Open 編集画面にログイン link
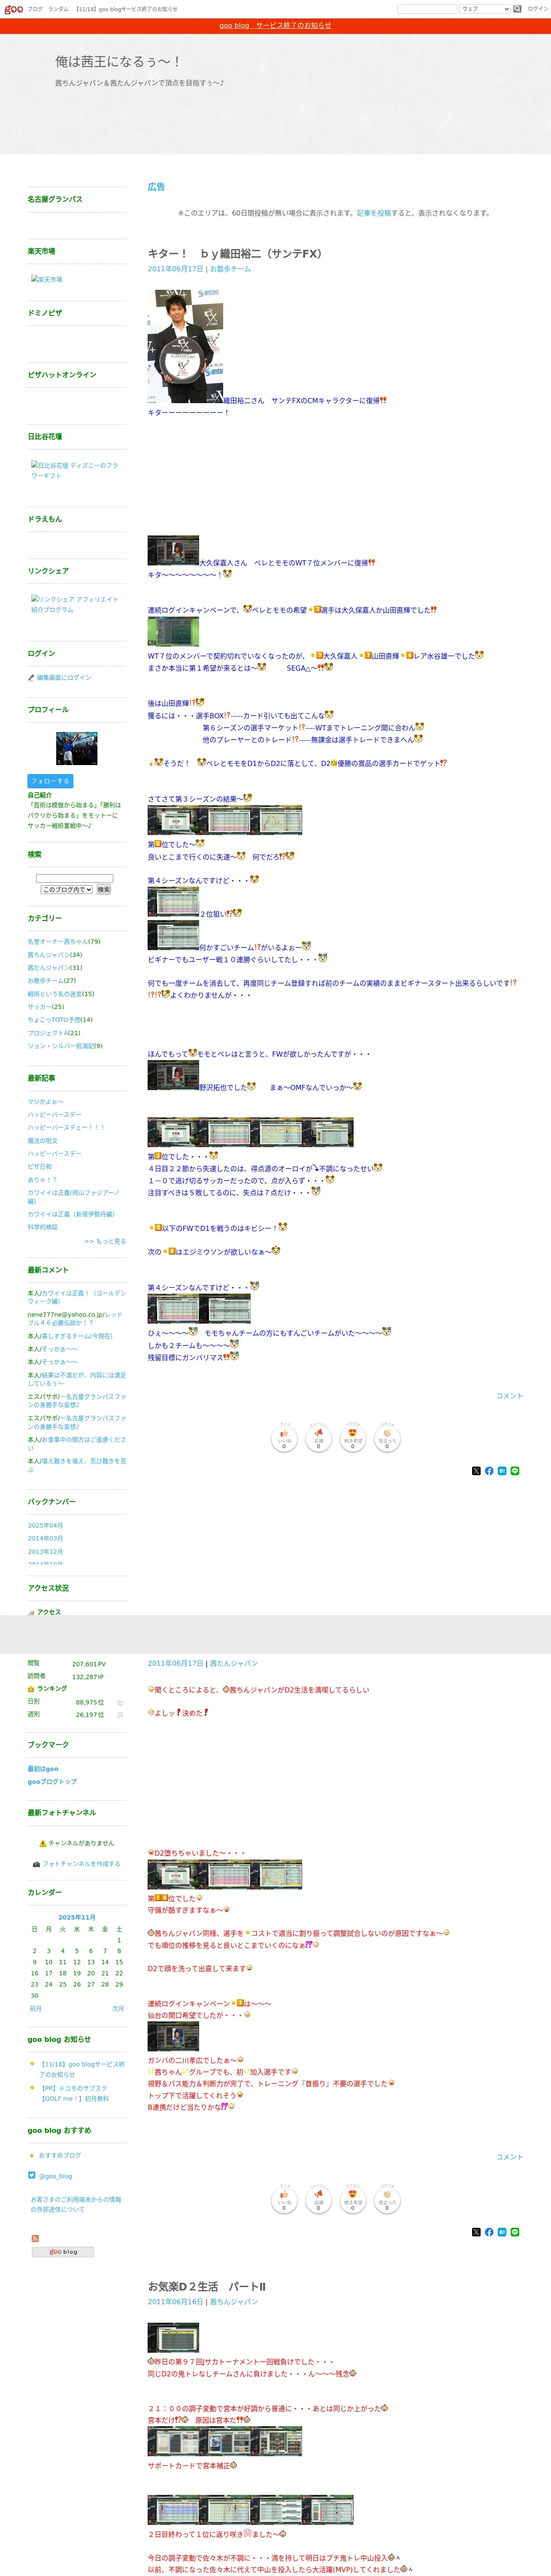Screen dimensions: 551x2576 coord(64,678)
